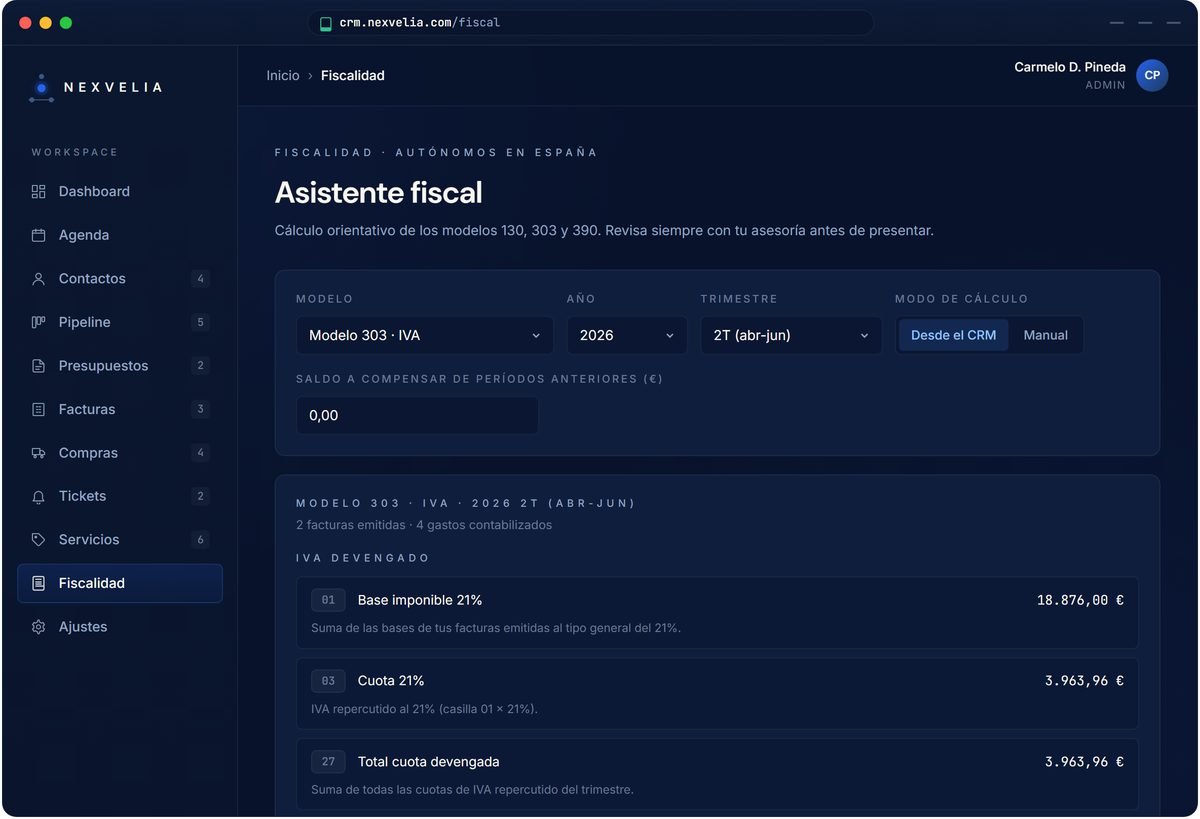Image resolution: width=1200 pixels, height=819 pixels.
Task: Click the Presupuestos document icon
Action: [x=38, y=366]
